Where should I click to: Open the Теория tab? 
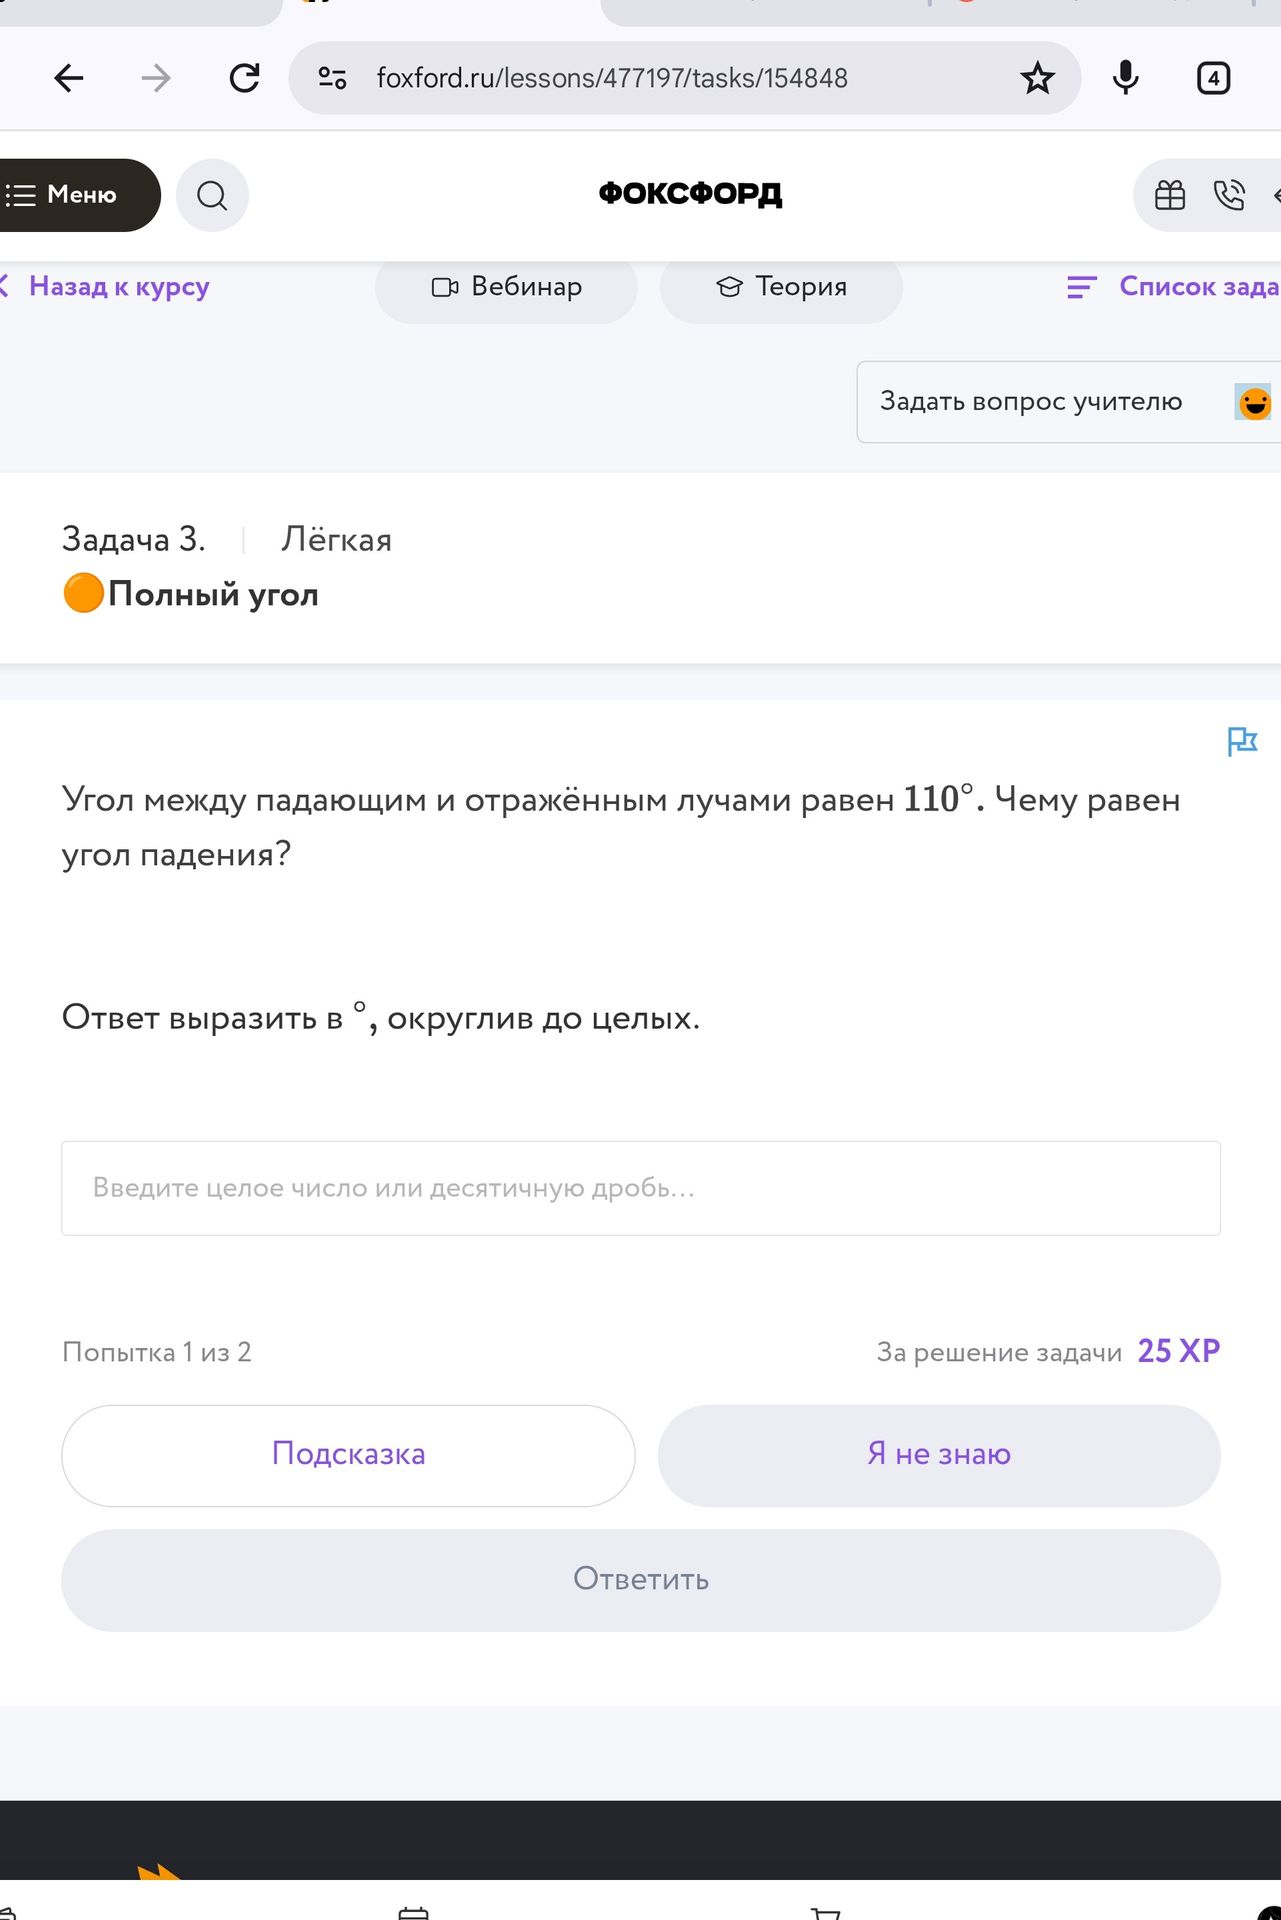[x=781, y=287]
